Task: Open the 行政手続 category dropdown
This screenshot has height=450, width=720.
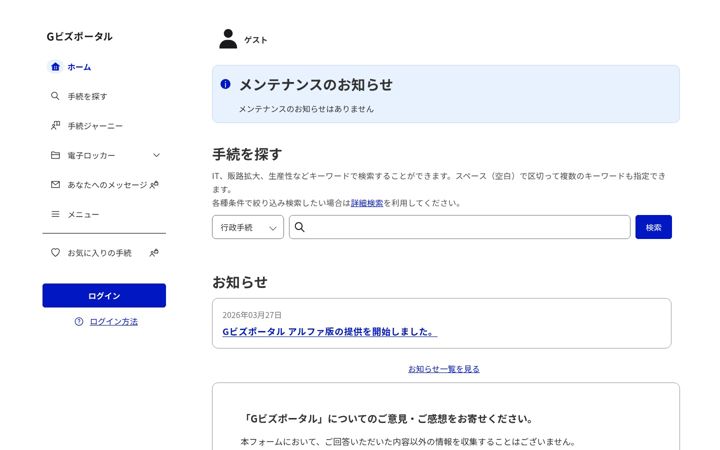Action: (248, 227)
